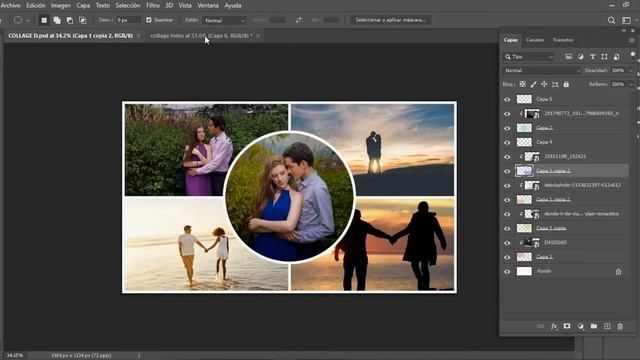Hide the Capa 2 layer
The height and width of the screenshot is (360, 640).
click(x=507, y=128)
